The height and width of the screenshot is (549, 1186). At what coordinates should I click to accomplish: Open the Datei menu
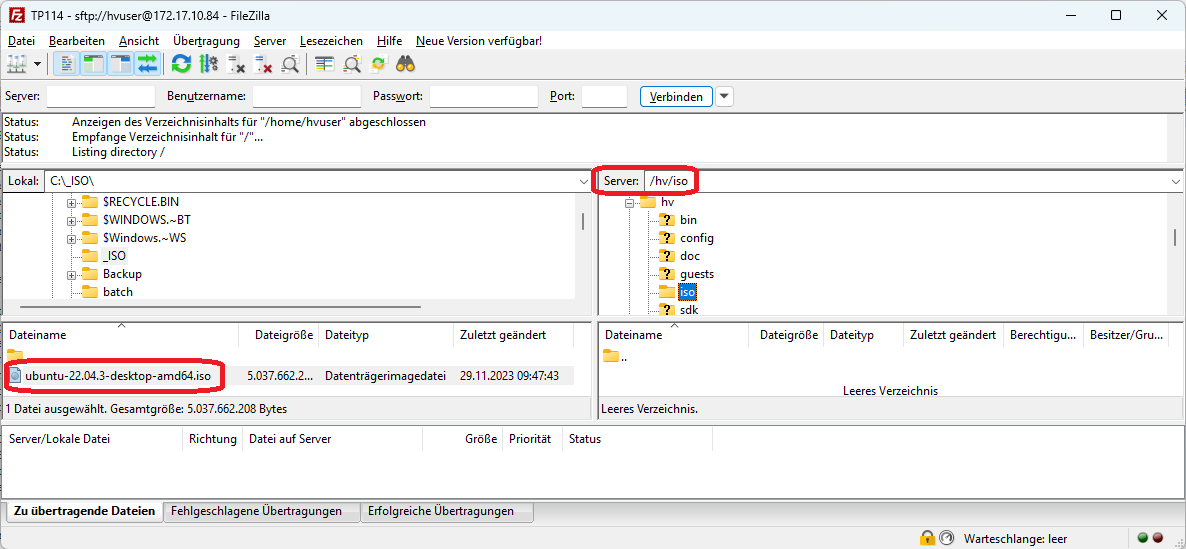point(21,41)
